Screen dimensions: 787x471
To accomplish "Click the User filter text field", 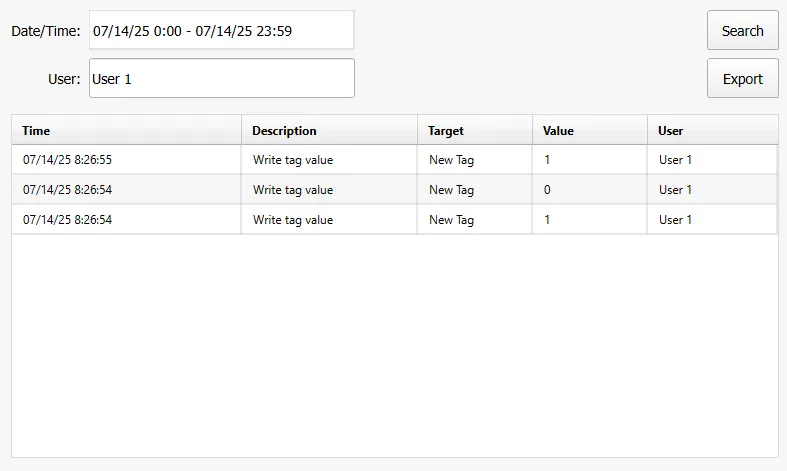I will [x=221, y=79].
